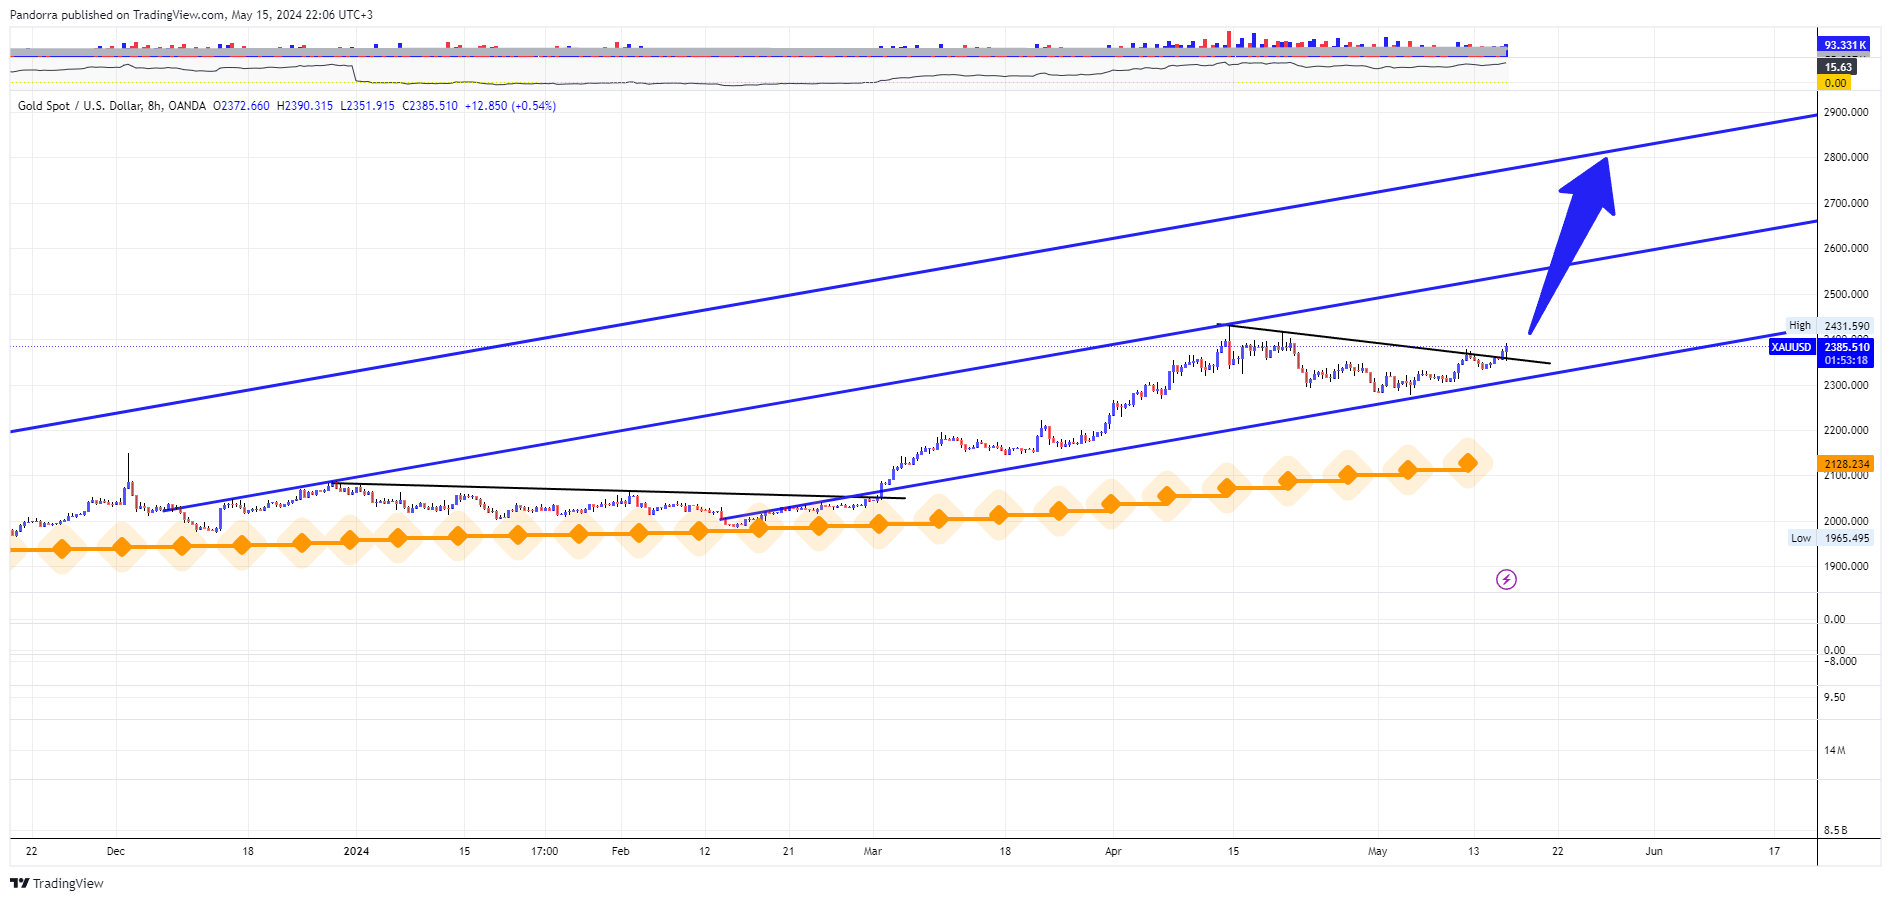Screen dimensions: 1891x901
Task: Select the blue 93.331K volume label
Action: coord(1842,45)
